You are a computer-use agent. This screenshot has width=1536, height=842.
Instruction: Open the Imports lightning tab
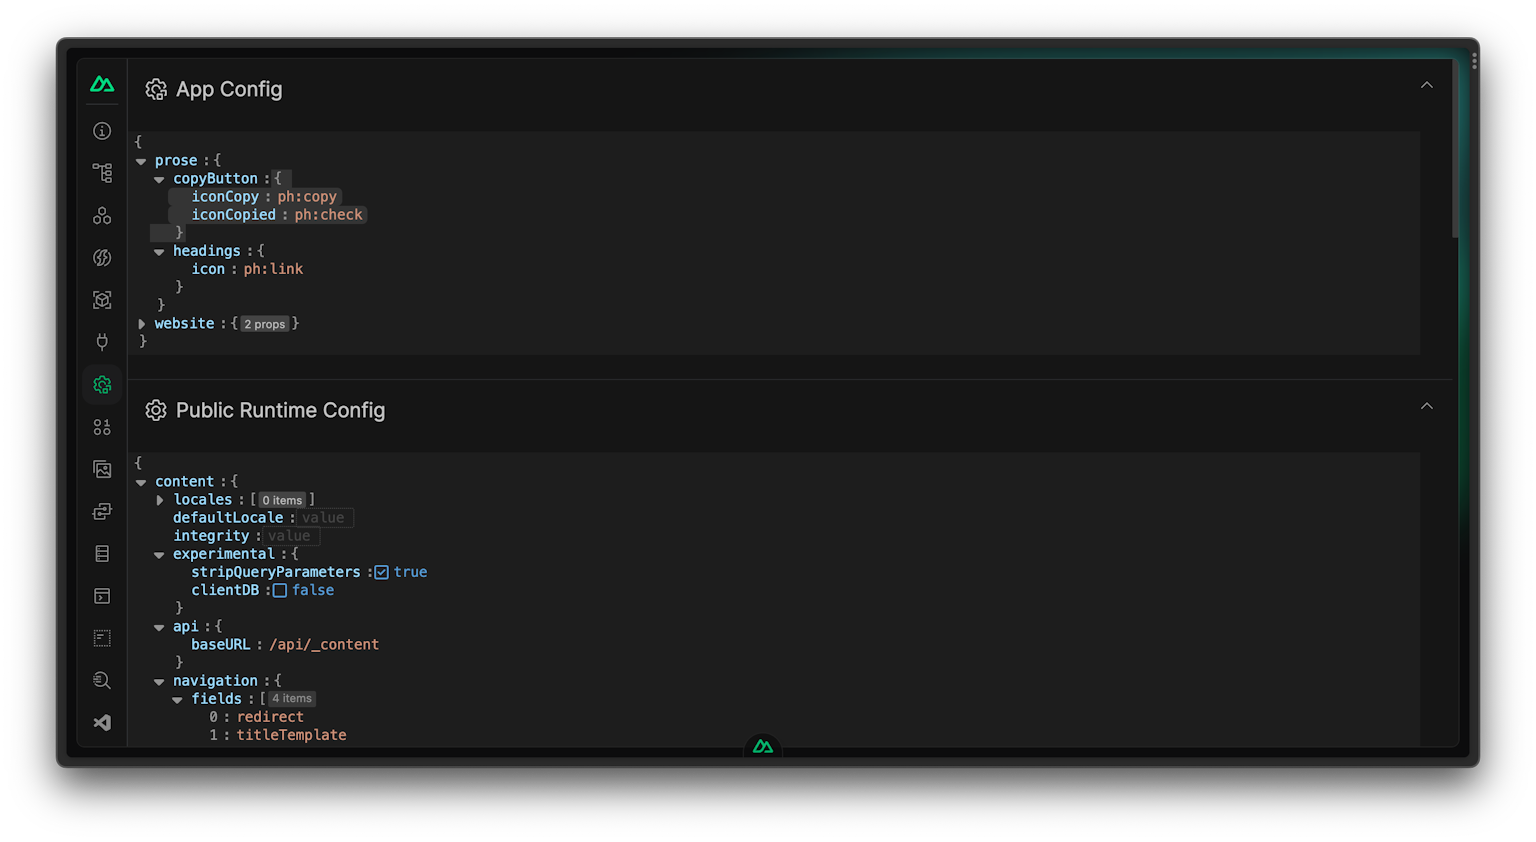[102, 258]
